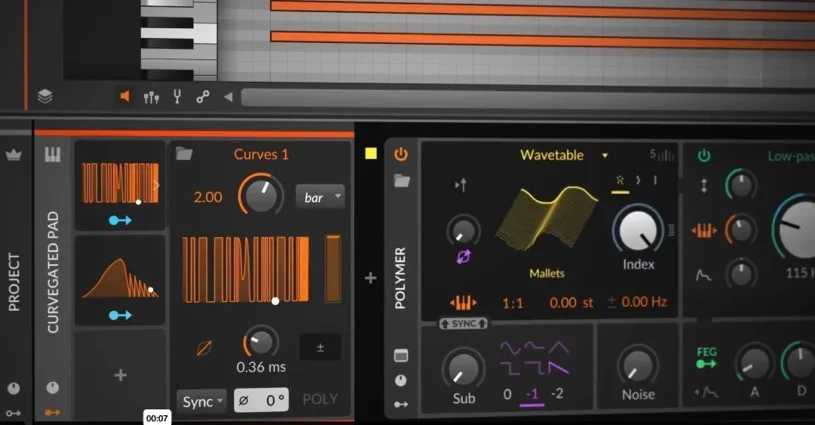This screenshot has height=425, width=815.
Task: Click the star icon above Index knob
Action: 620,180
